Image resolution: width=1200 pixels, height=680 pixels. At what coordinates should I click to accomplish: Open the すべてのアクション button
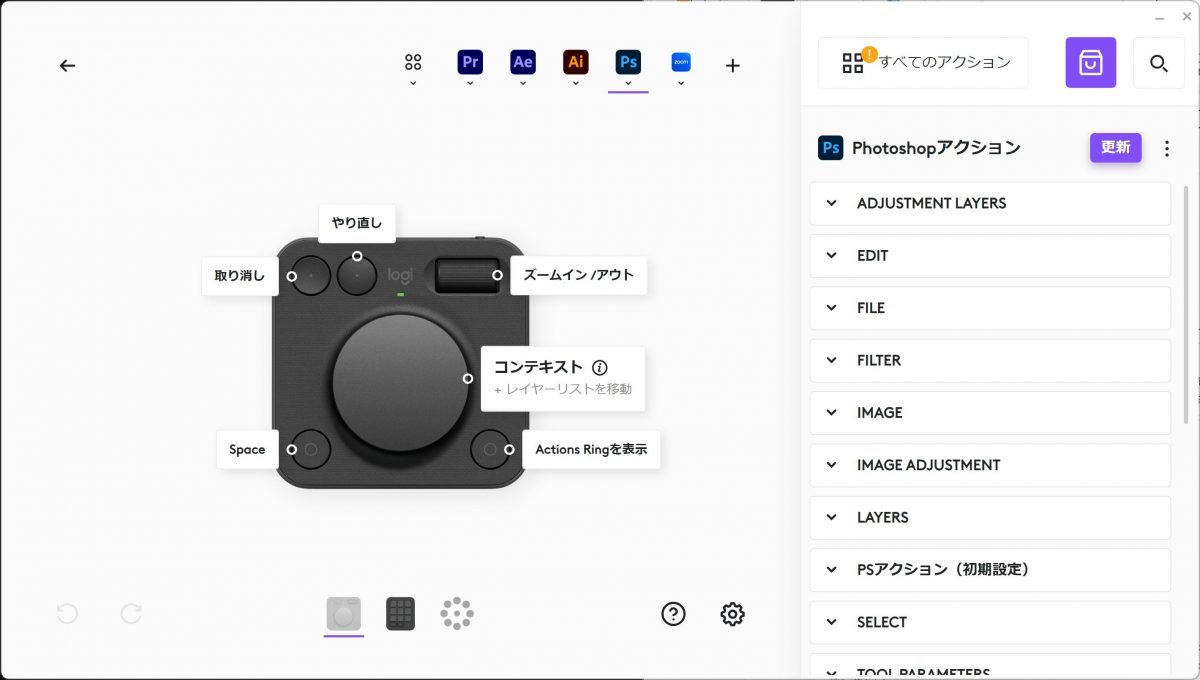click(923, 63)
